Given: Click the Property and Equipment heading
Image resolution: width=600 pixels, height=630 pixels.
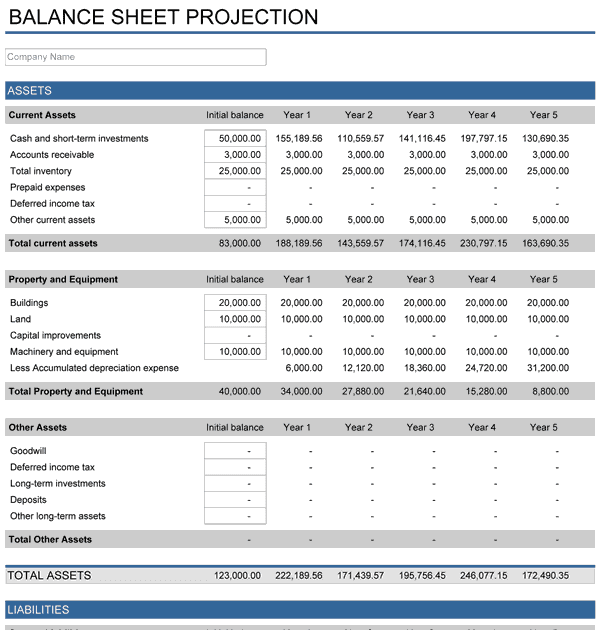Looking at the screenshot, I should [63, 279].
